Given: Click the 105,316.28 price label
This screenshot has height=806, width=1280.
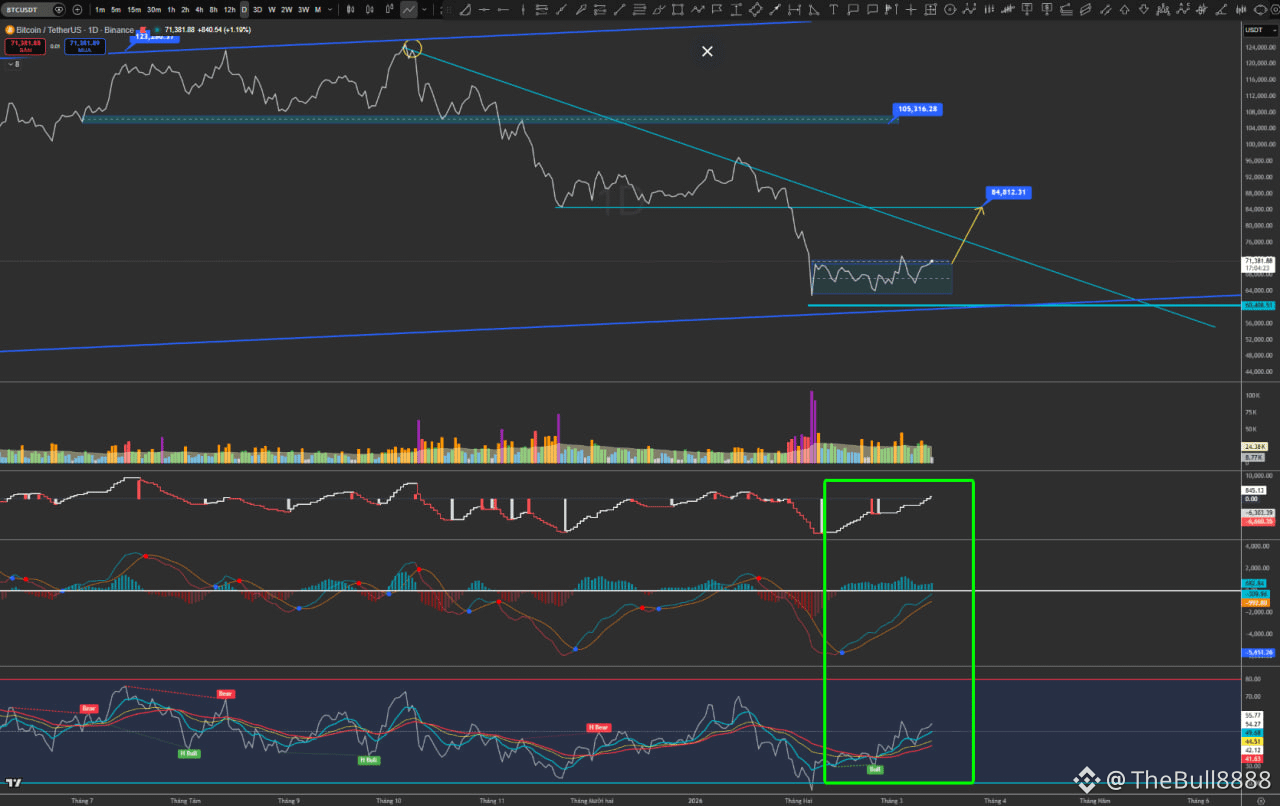Looking at the screenshot, I should pyautogui.click(x=920, y=108).
